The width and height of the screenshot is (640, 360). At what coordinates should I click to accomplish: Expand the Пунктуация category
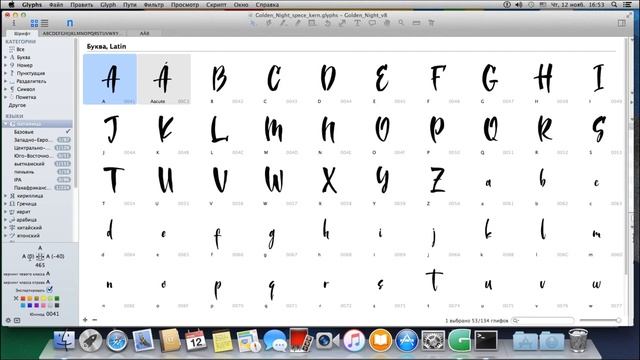[6, 73]
